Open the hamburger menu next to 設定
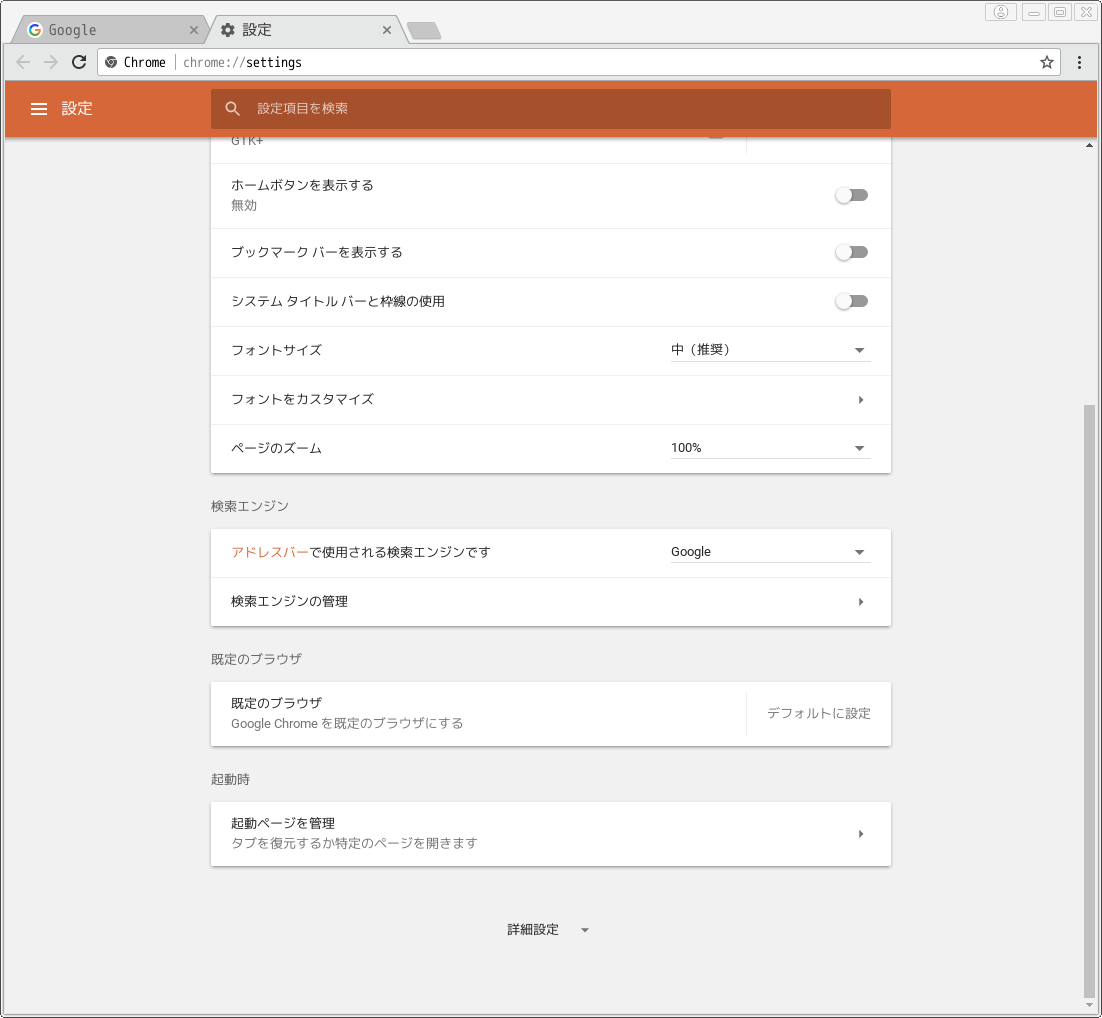Viewport: 1102px width, 1018px height. click(39, 109)
